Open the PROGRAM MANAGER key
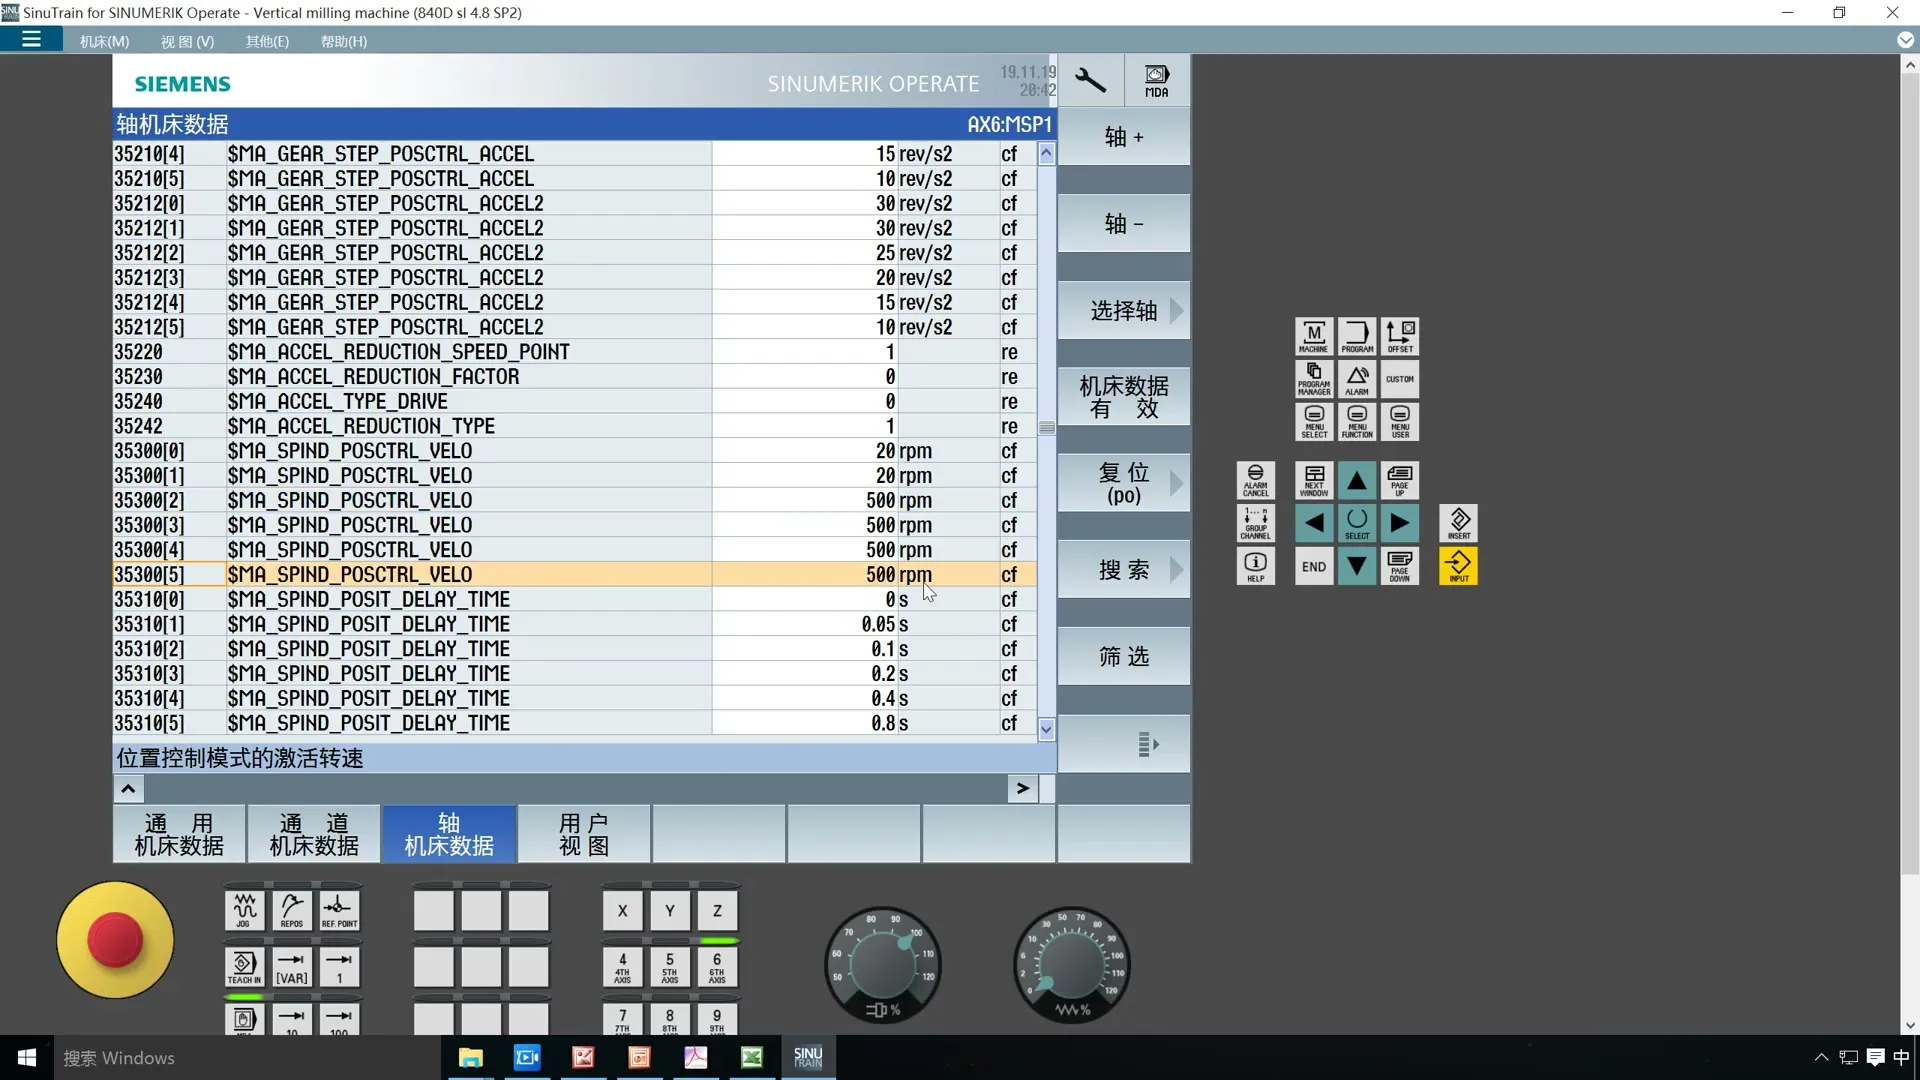 [x=1313, y=379]
